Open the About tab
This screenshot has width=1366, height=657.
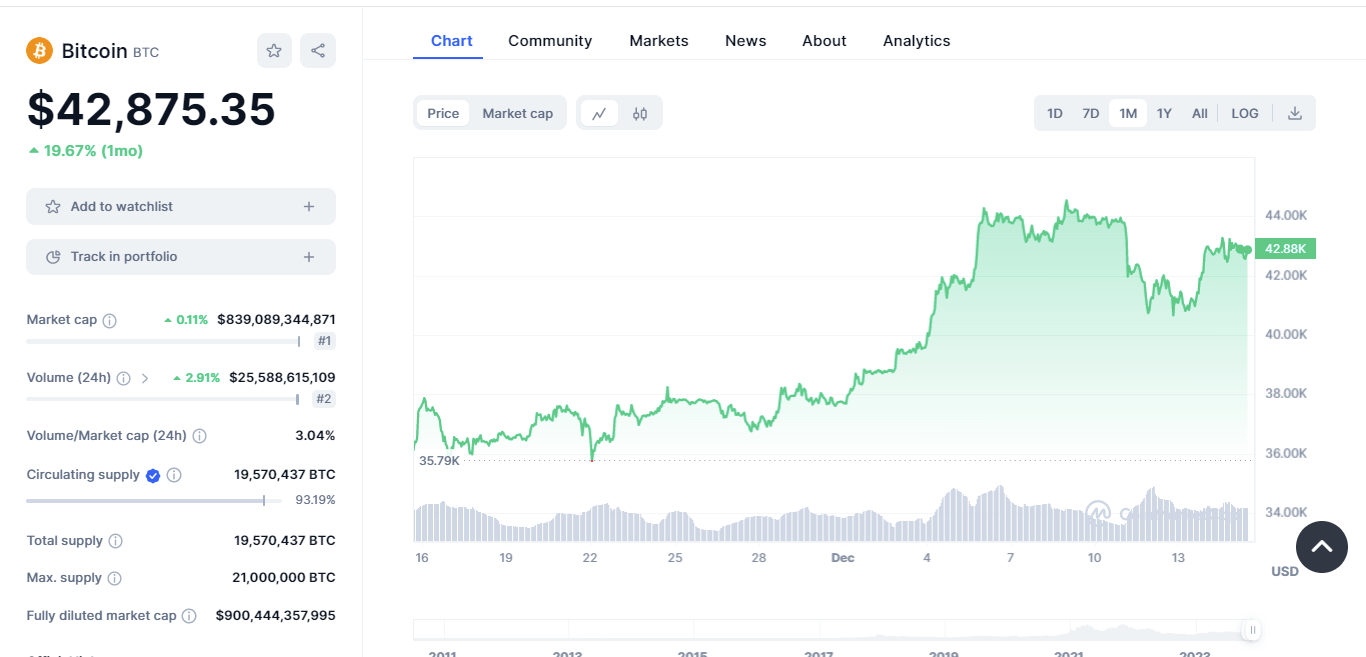pos(824,41)
